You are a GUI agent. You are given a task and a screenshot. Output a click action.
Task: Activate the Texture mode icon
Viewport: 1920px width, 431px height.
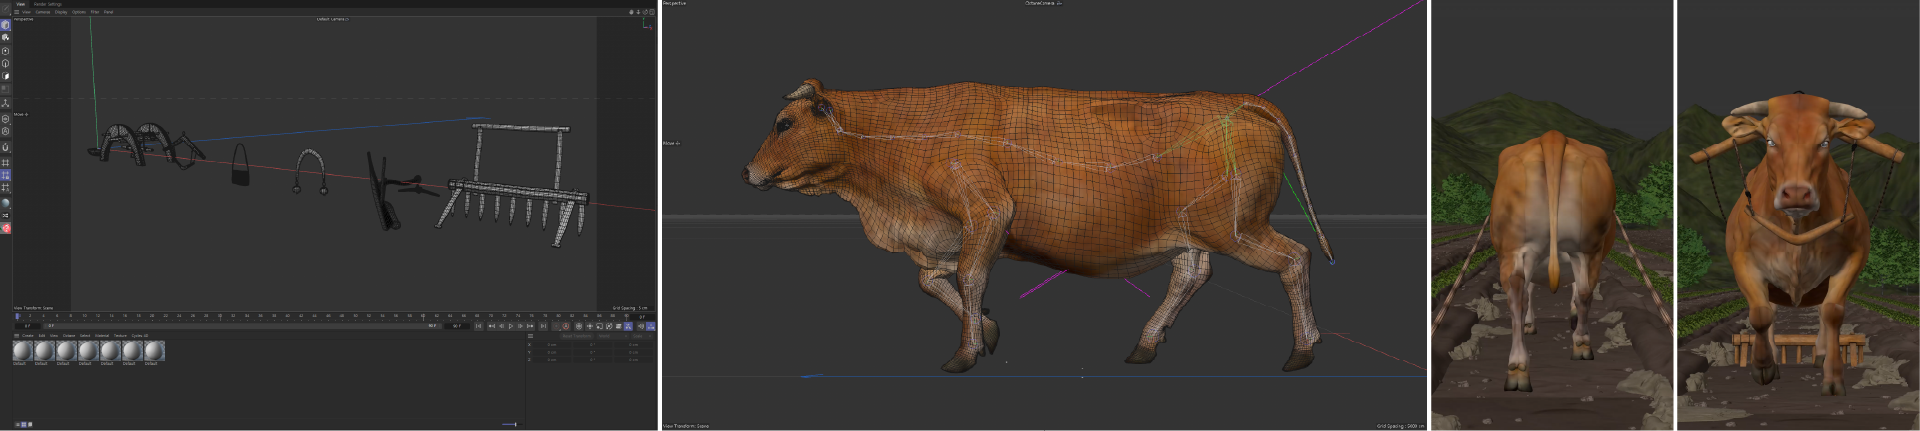(x=6, y=37)
